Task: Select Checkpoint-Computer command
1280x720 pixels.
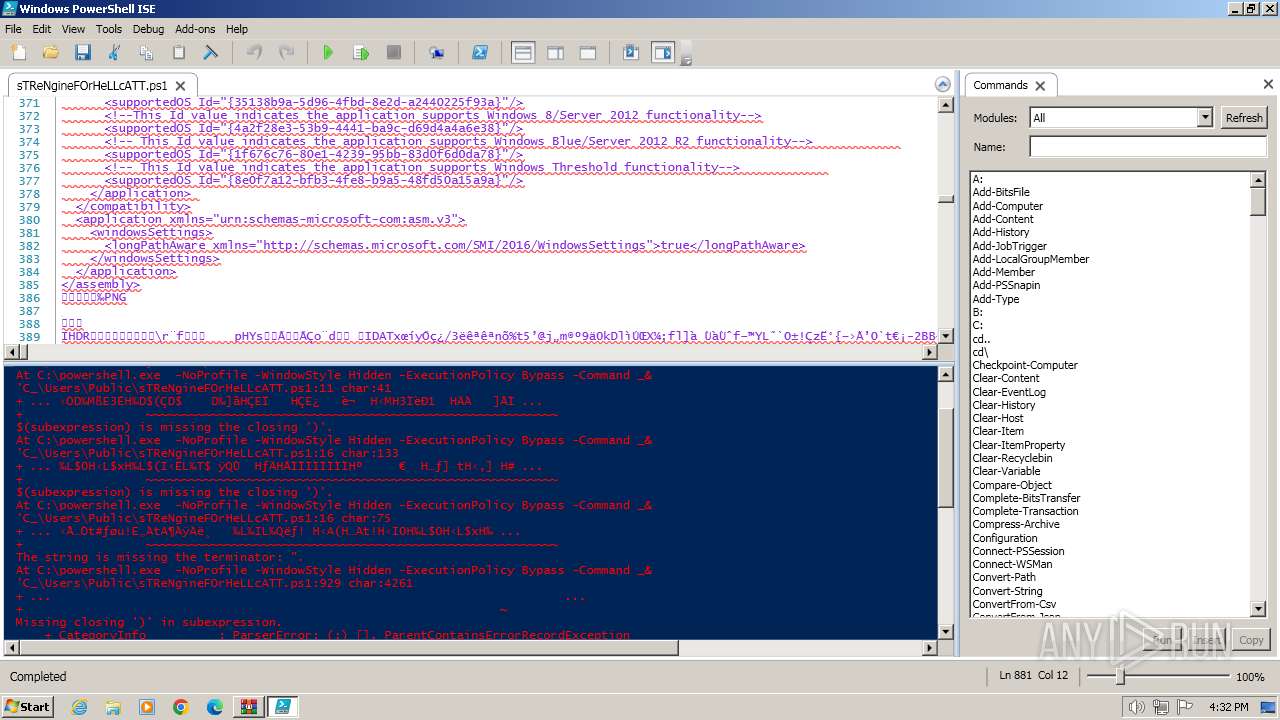Action: click(1025, 365)
